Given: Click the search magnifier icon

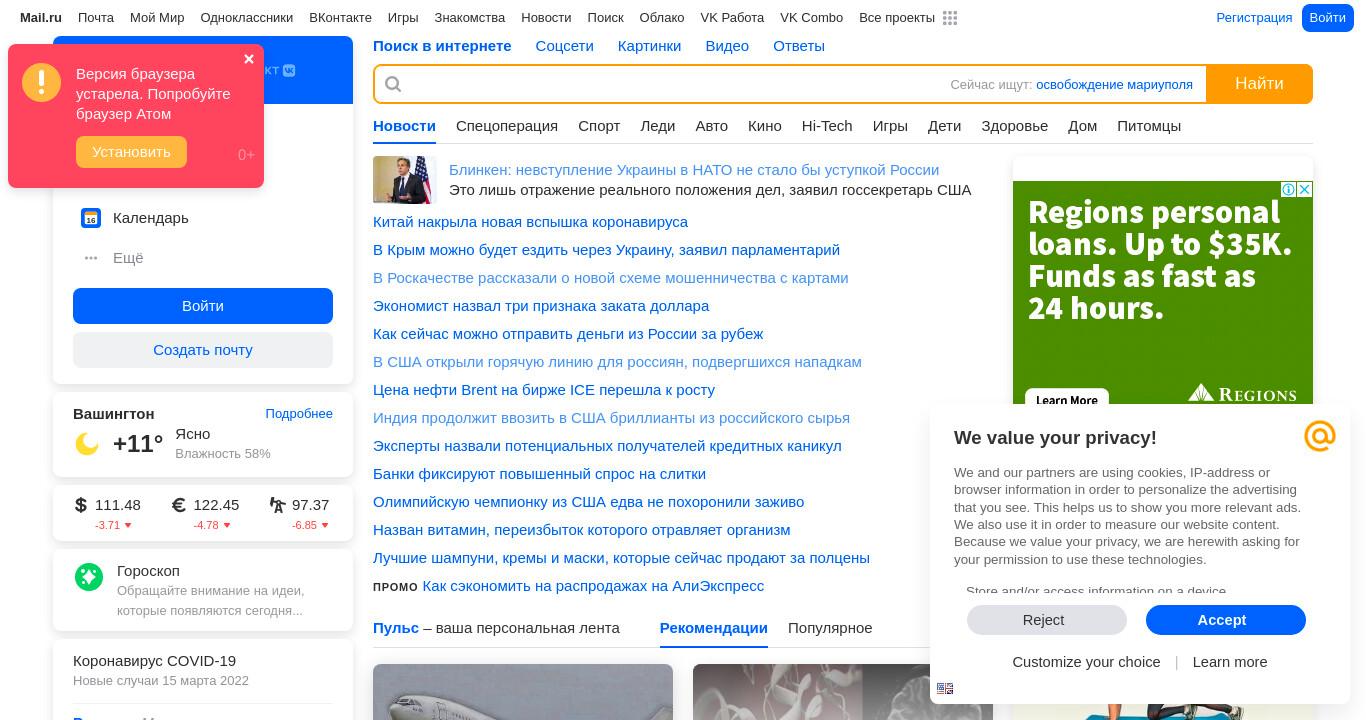Looking at the screenshot, I should 393,84.
